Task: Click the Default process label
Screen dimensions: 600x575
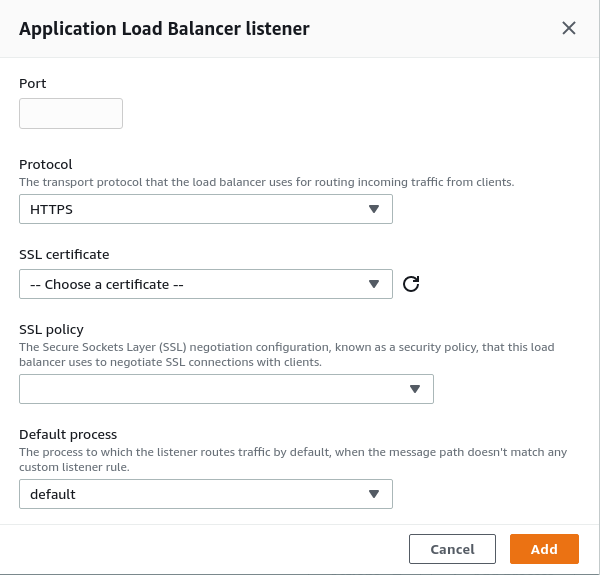Action: coord(68,435)
